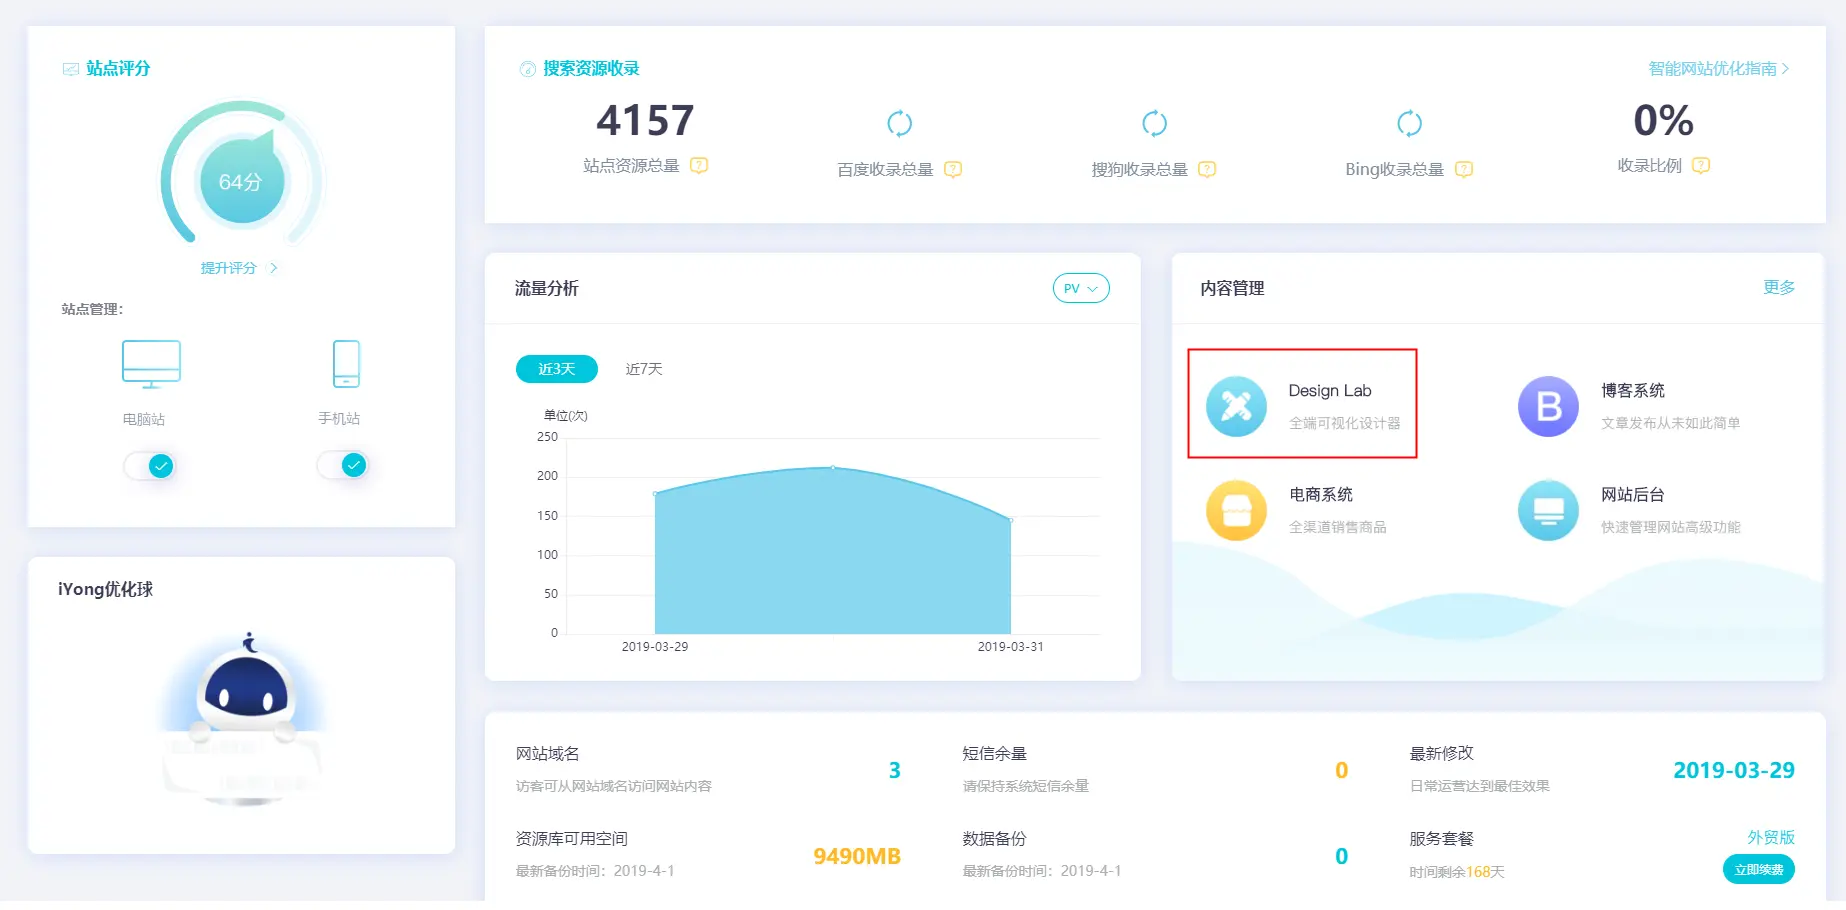The image size is (1846, 910).
Task: Open the 网站后台 site backend icon
Action: coord(1548,510)
